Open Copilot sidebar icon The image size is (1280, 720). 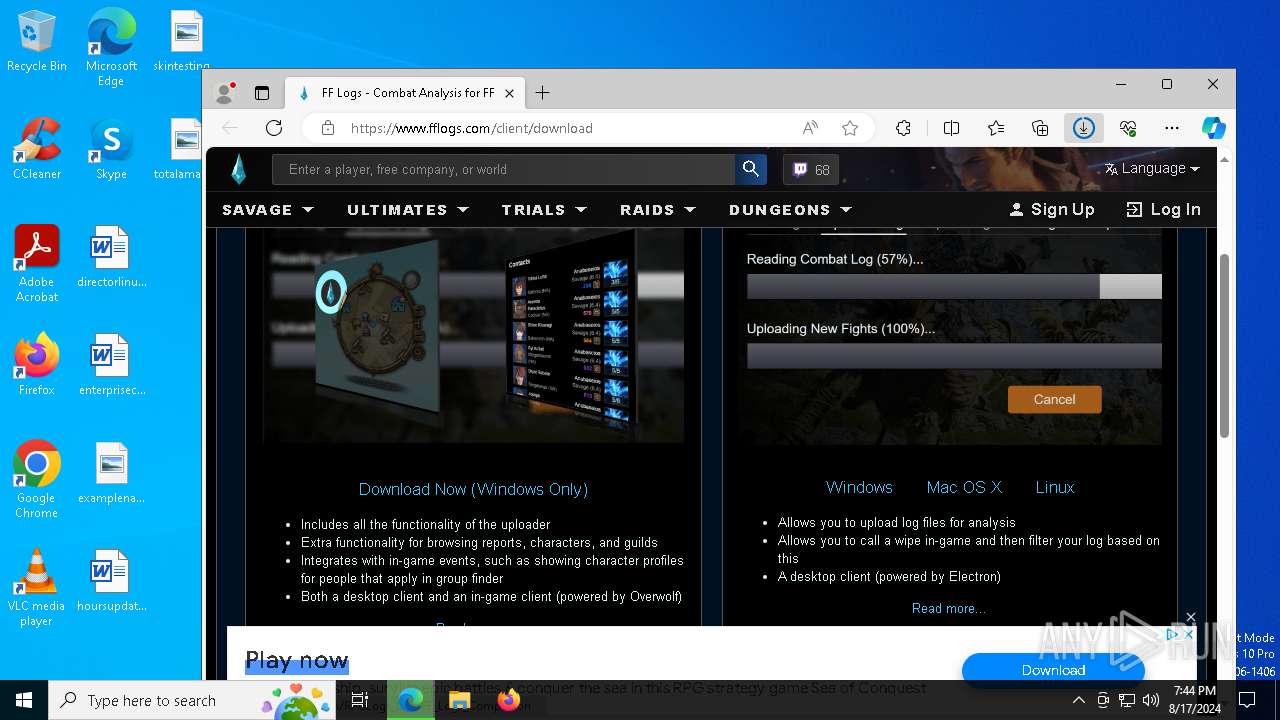[1214, 128]
